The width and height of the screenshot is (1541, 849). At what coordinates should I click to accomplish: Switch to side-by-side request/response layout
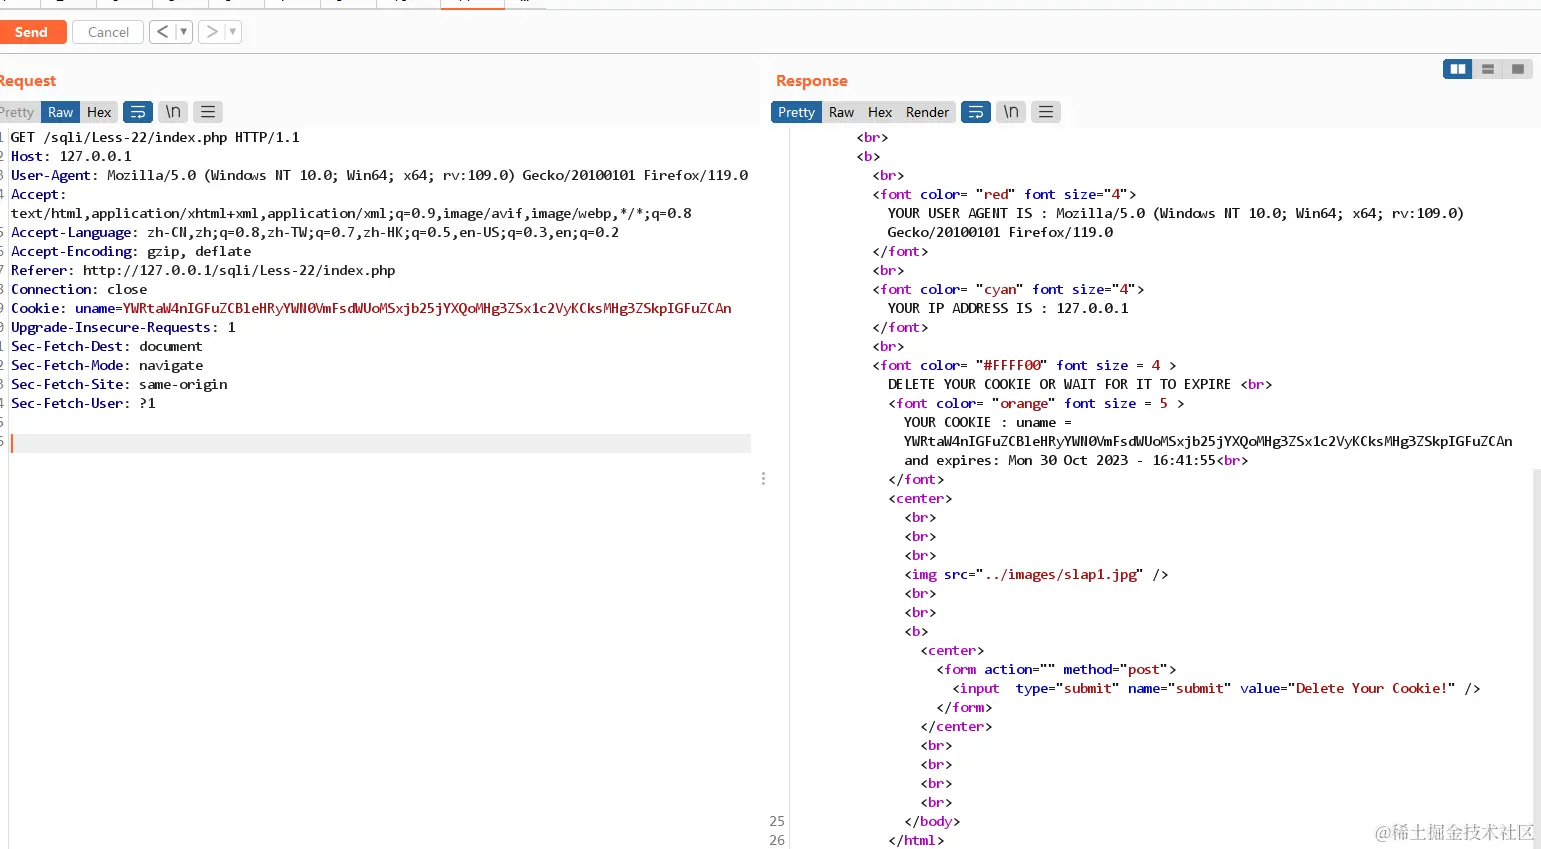1458,69
